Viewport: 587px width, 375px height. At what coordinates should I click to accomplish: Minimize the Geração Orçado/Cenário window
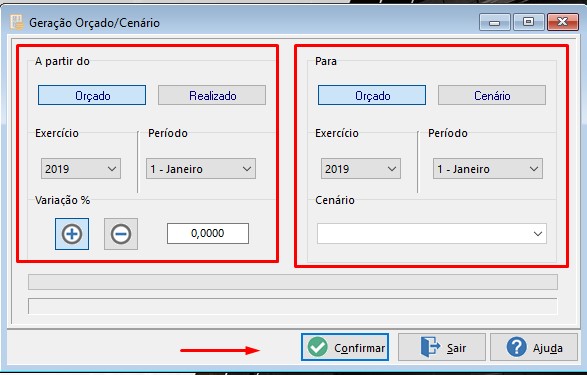495,22
